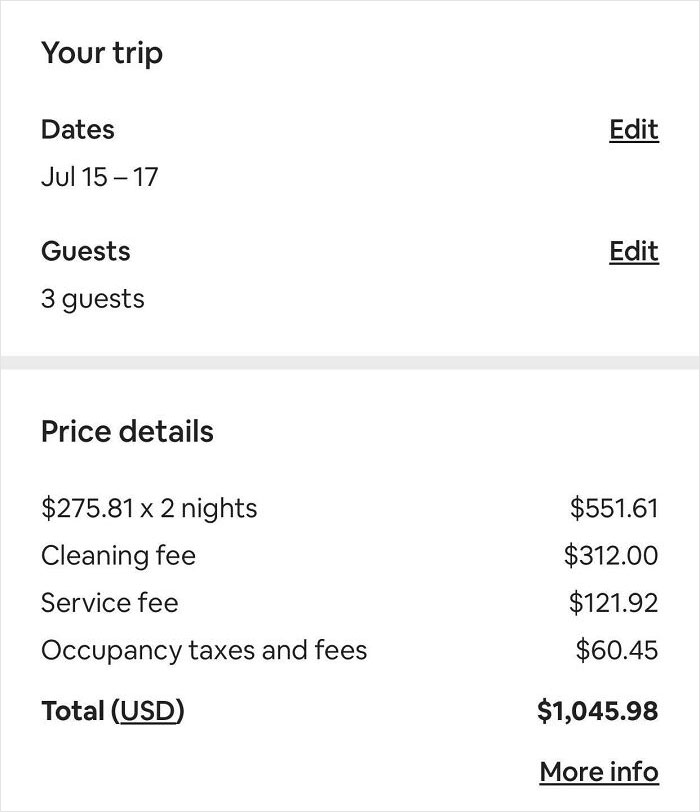Edit the trip dates
The width and height of the screenshot is (700, 812).
click(633, 130)
